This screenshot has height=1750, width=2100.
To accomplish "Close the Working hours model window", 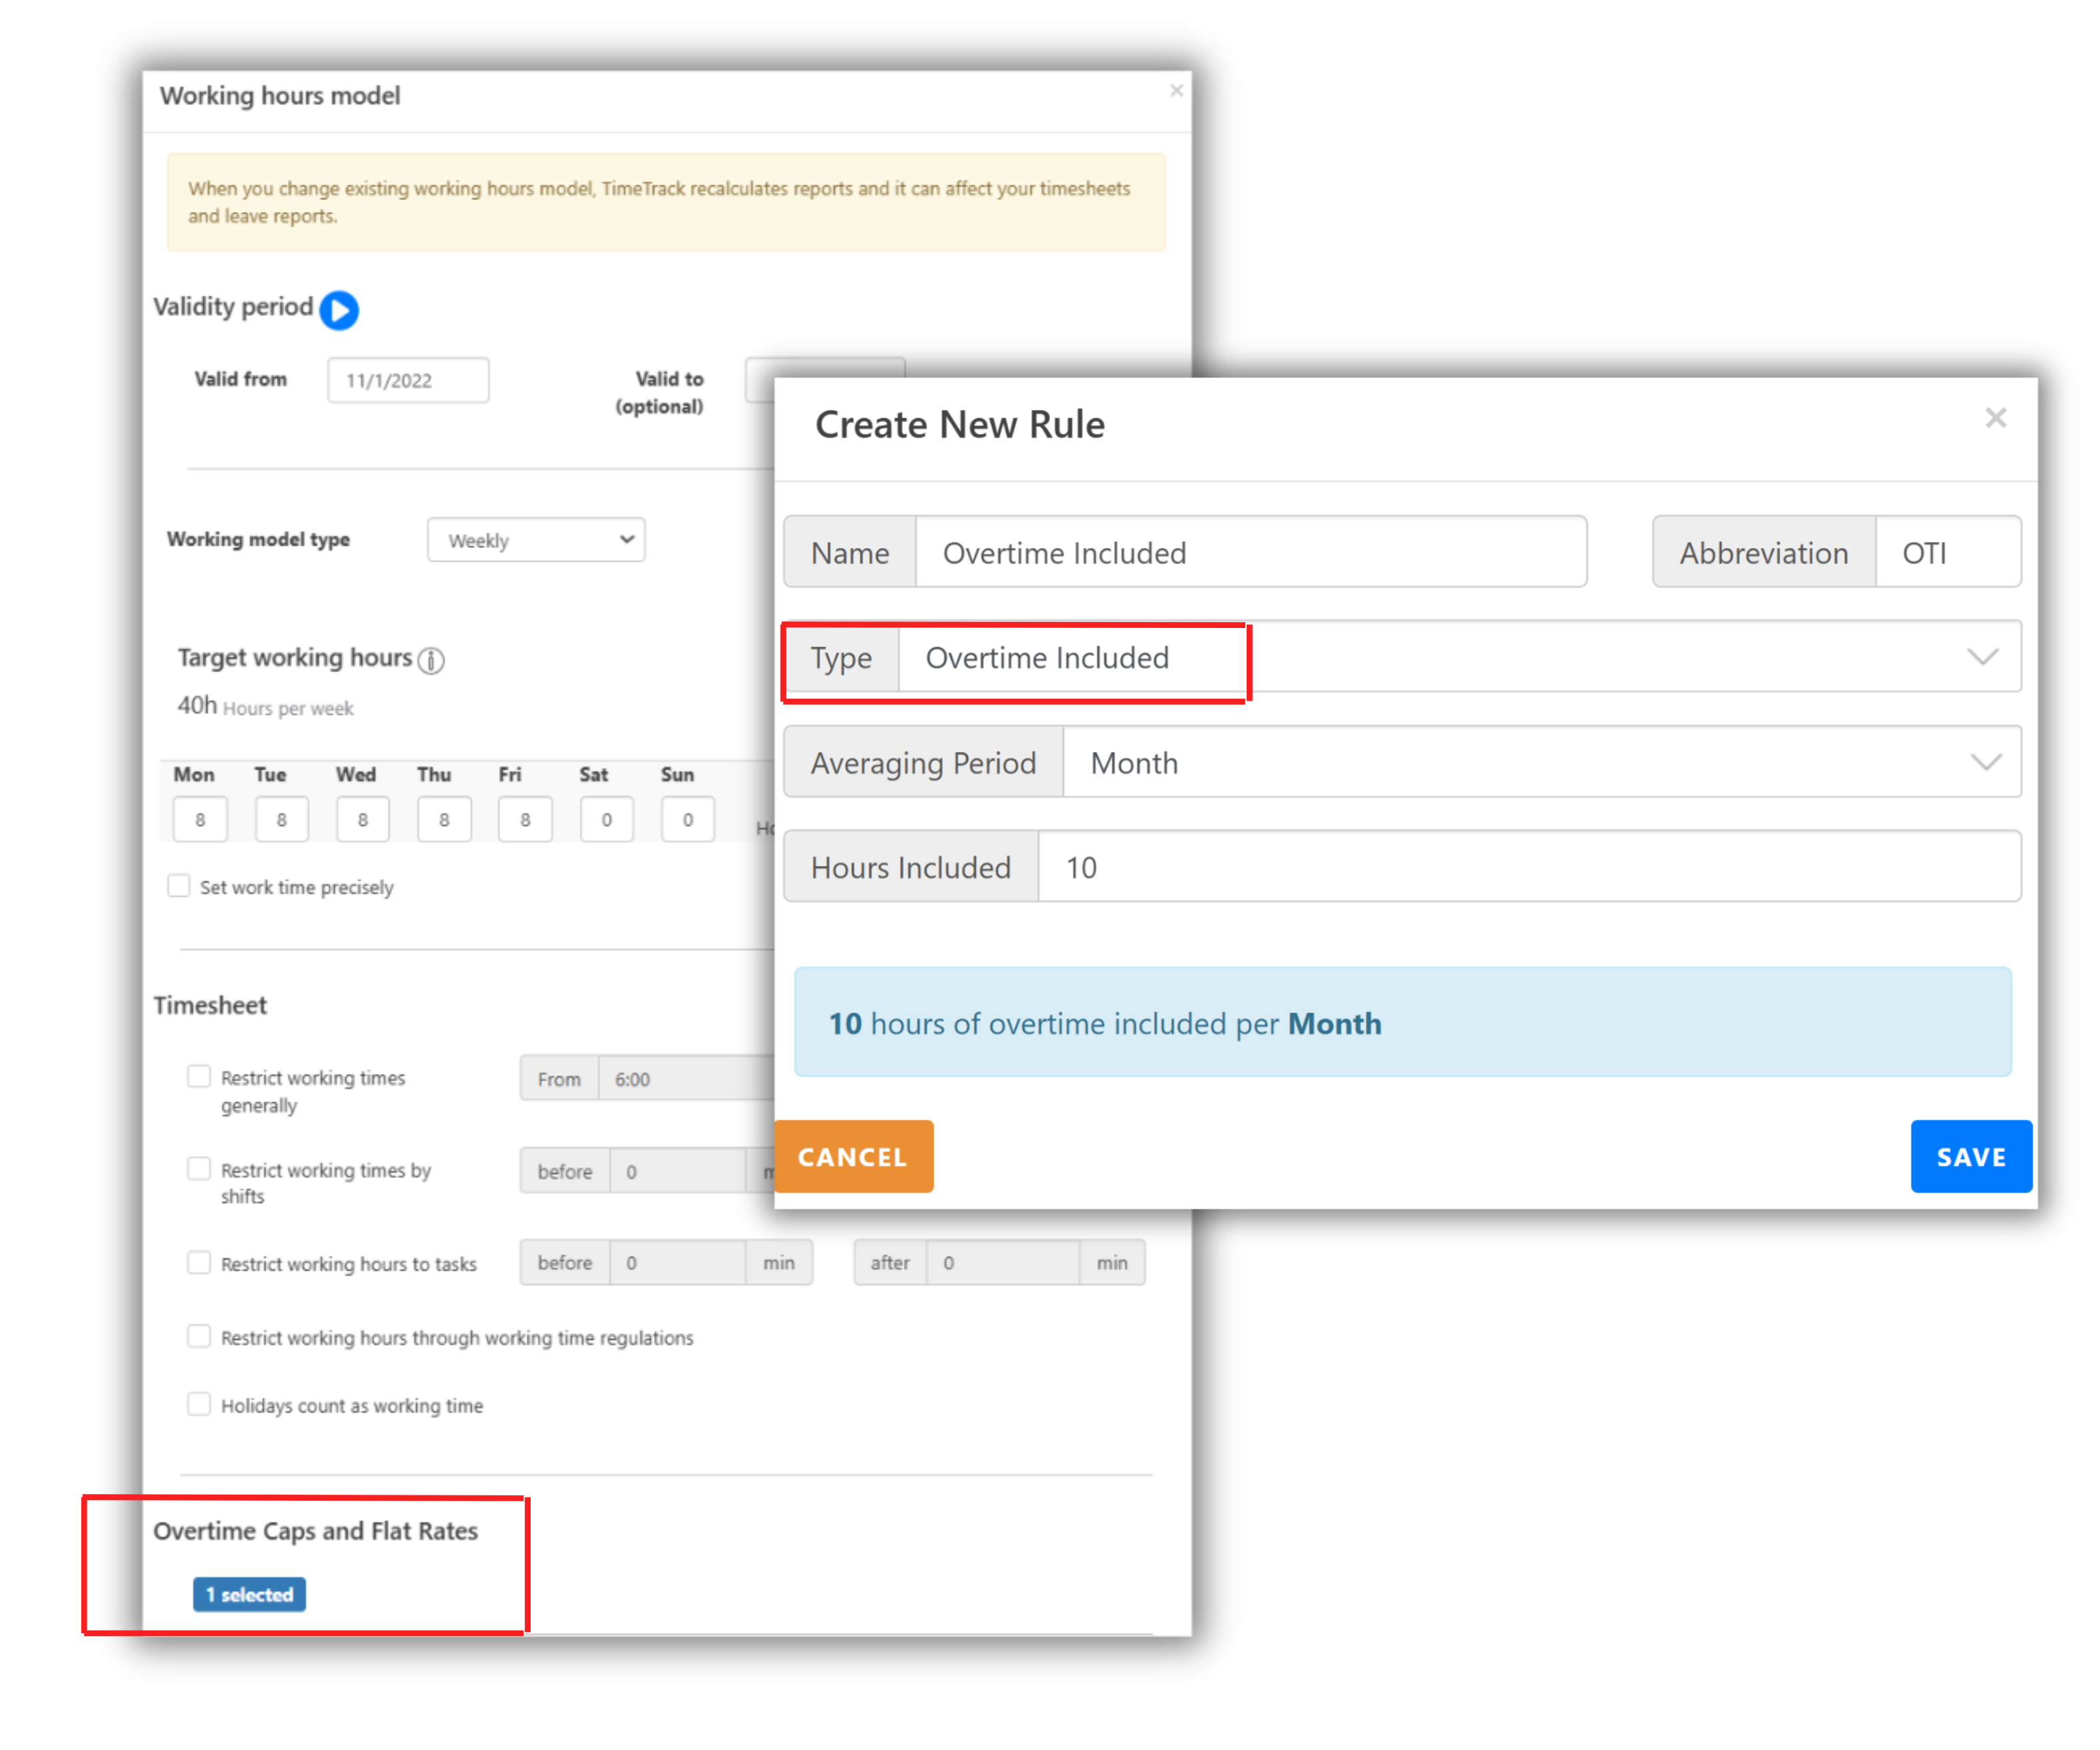I will (x=1176, y=91).
